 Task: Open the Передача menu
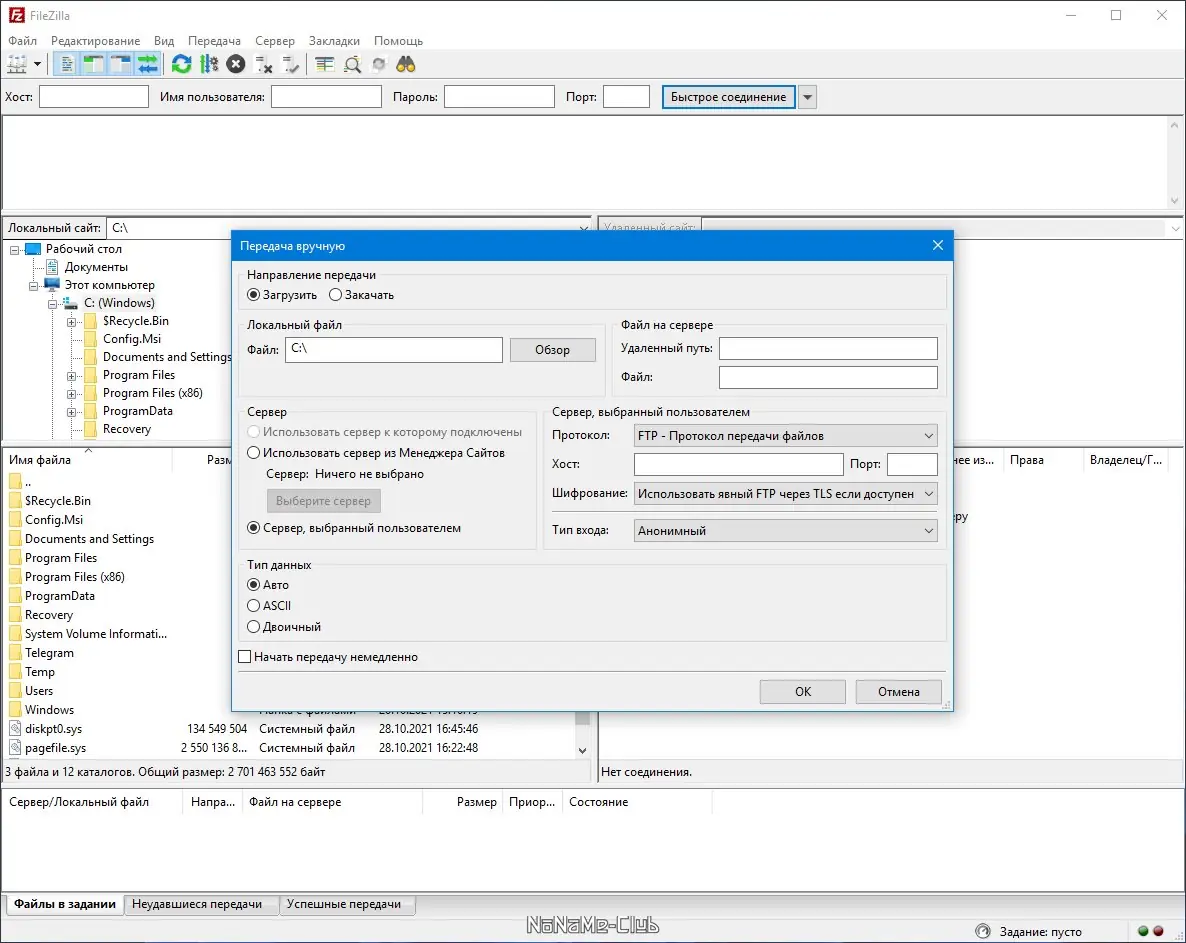click(214, 41)
